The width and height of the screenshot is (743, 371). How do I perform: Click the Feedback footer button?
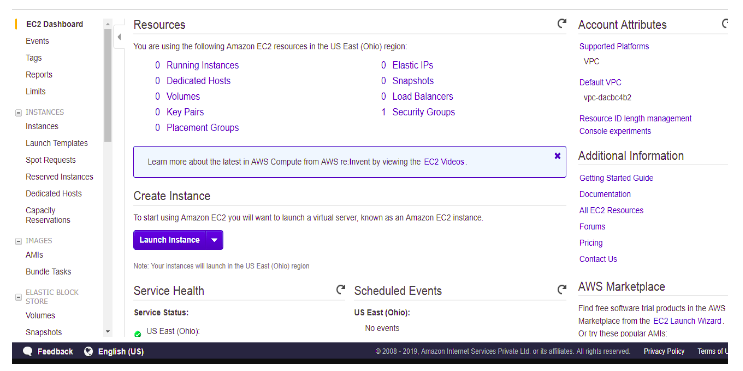tap(48, 351)
